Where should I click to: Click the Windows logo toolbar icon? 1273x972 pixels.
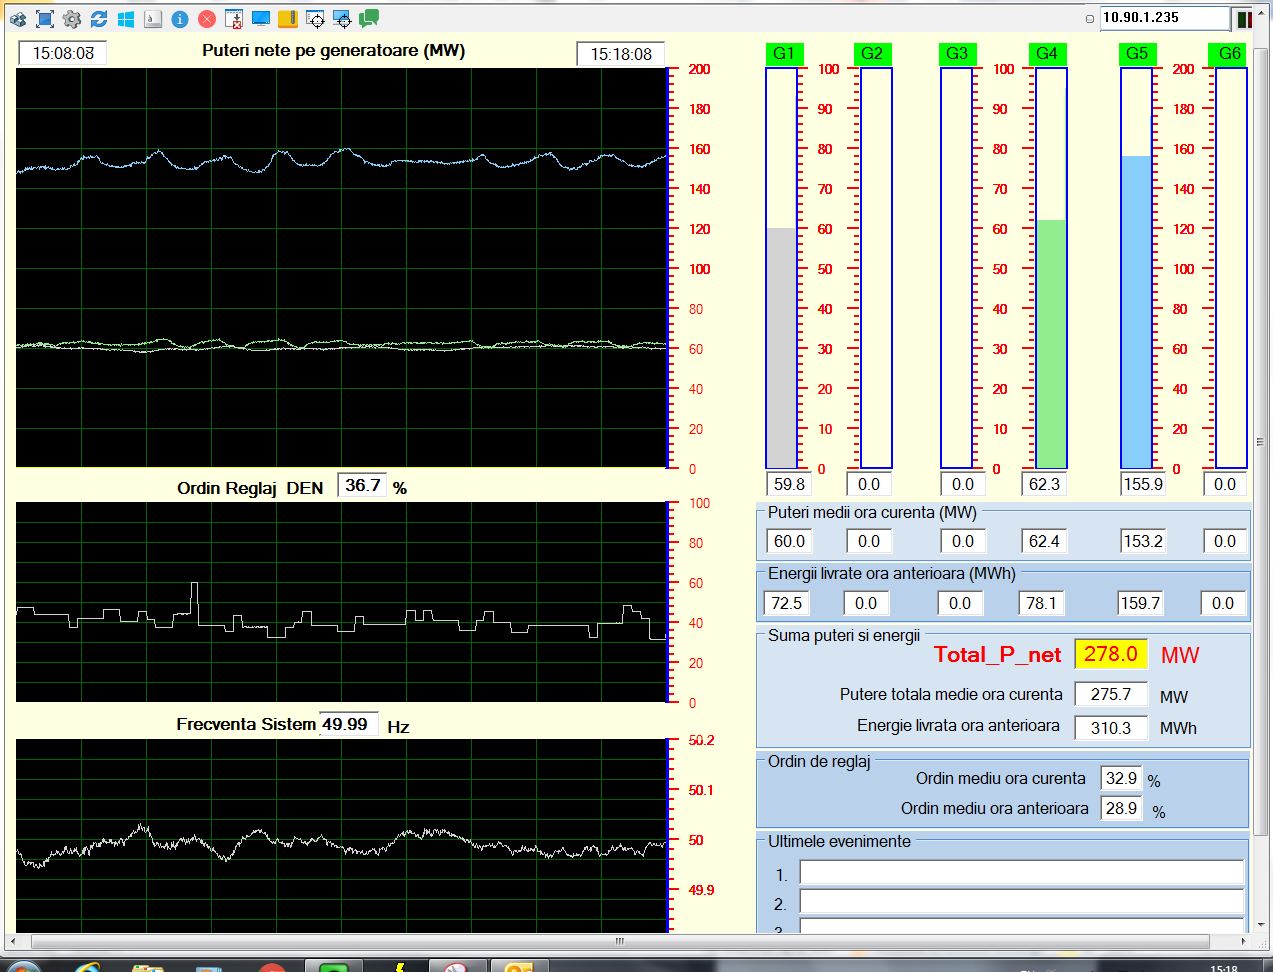126,19
